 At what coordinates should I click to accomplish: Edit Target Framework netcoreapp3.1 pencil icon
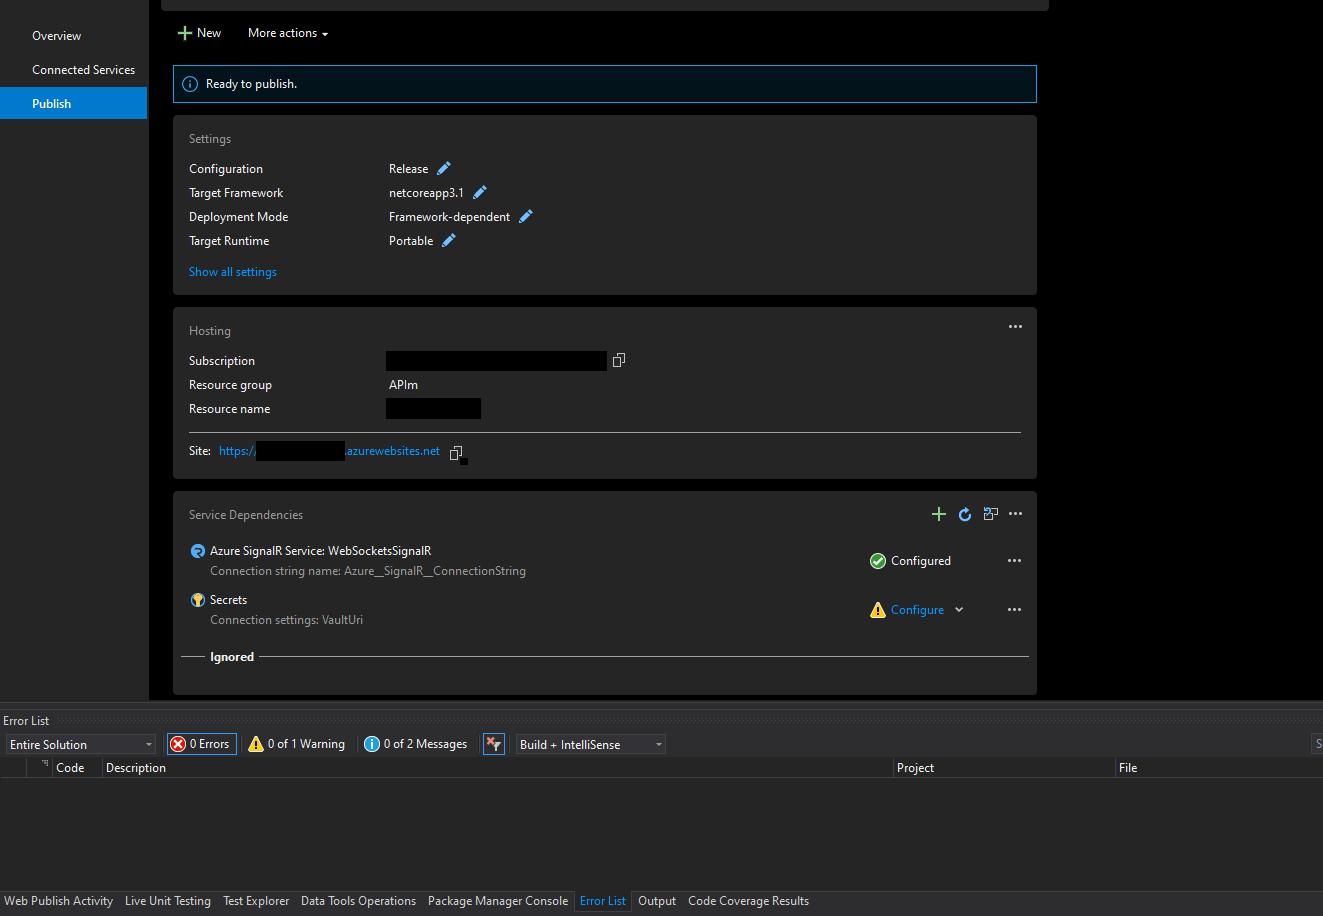(480, 193)
